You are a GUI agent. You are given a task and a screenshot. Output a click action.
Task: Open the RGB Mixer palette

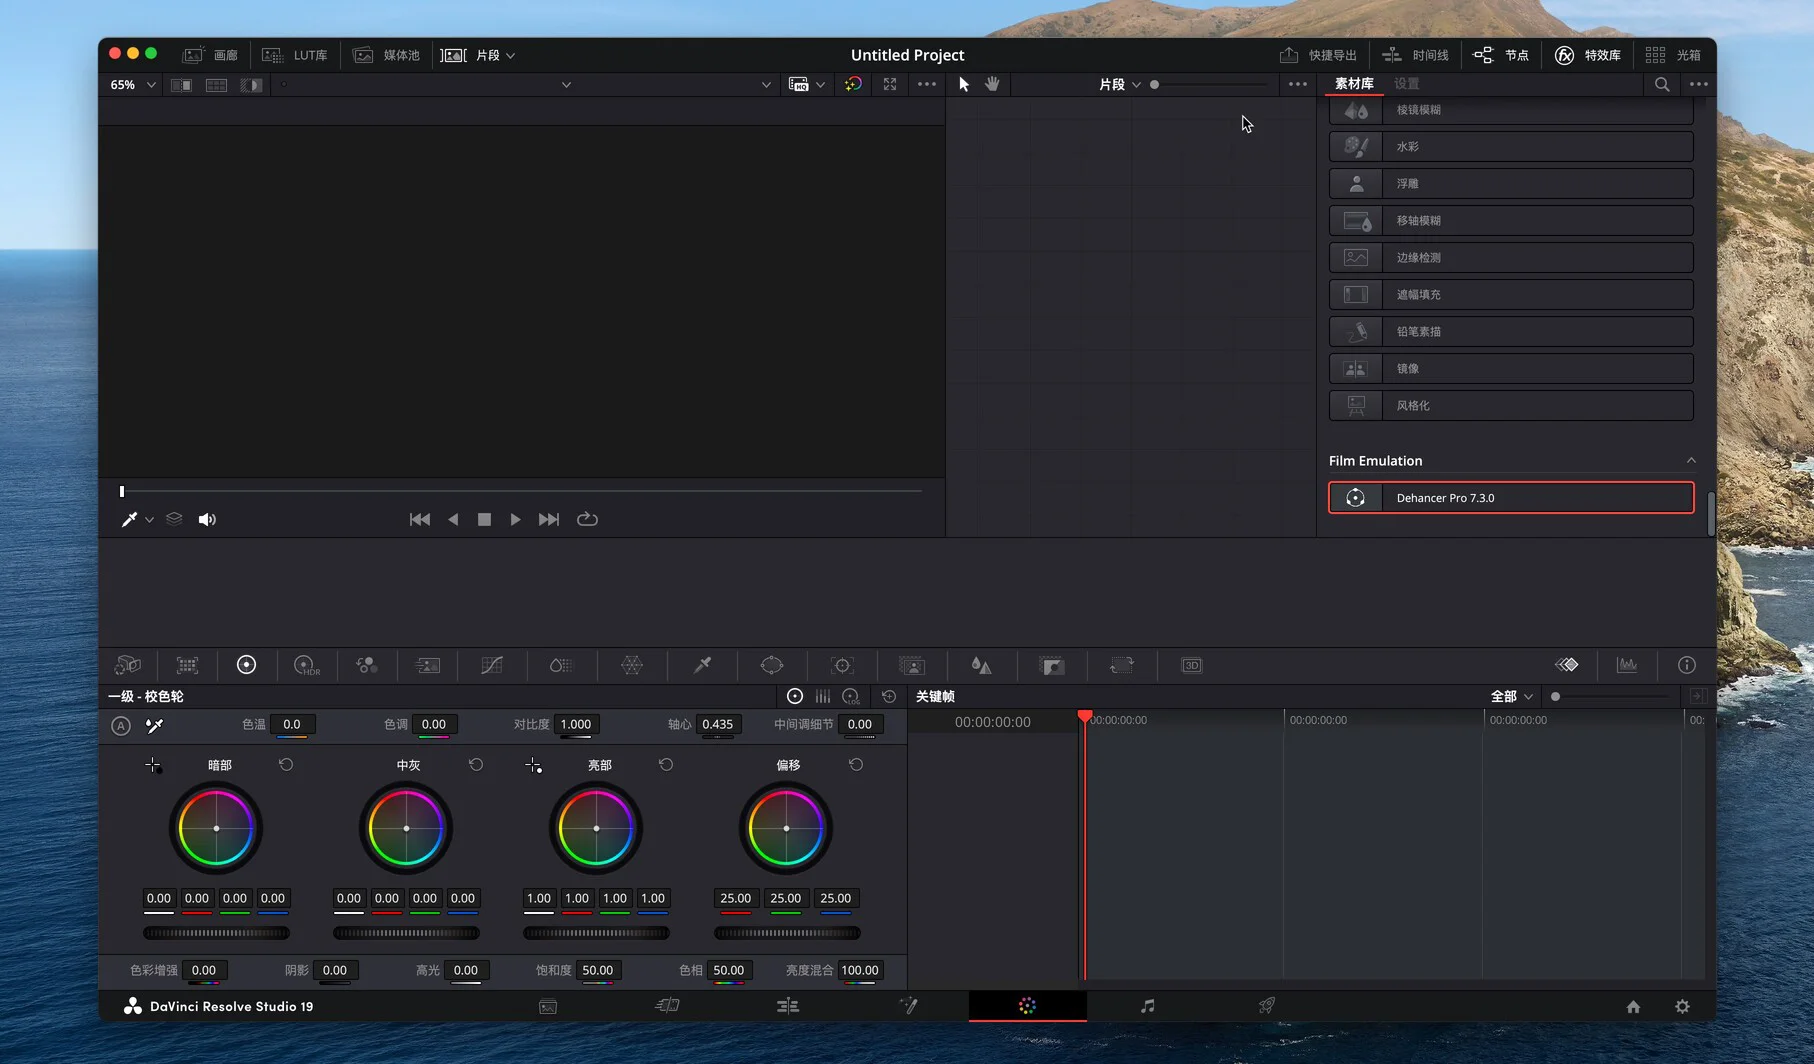coord(366,666)
